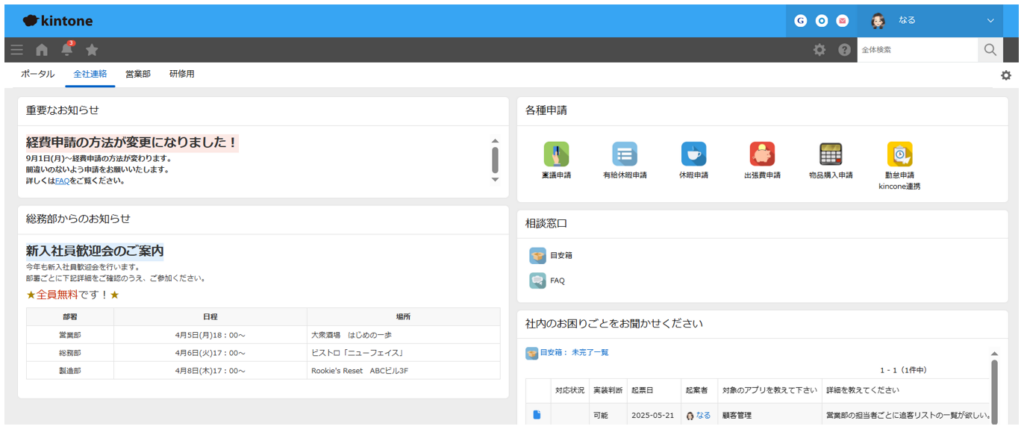Click the 重要なお知らせ panel scrollbar down arrow
The height and width of the screenshot is (429, 1024).
tap(494, 180)
